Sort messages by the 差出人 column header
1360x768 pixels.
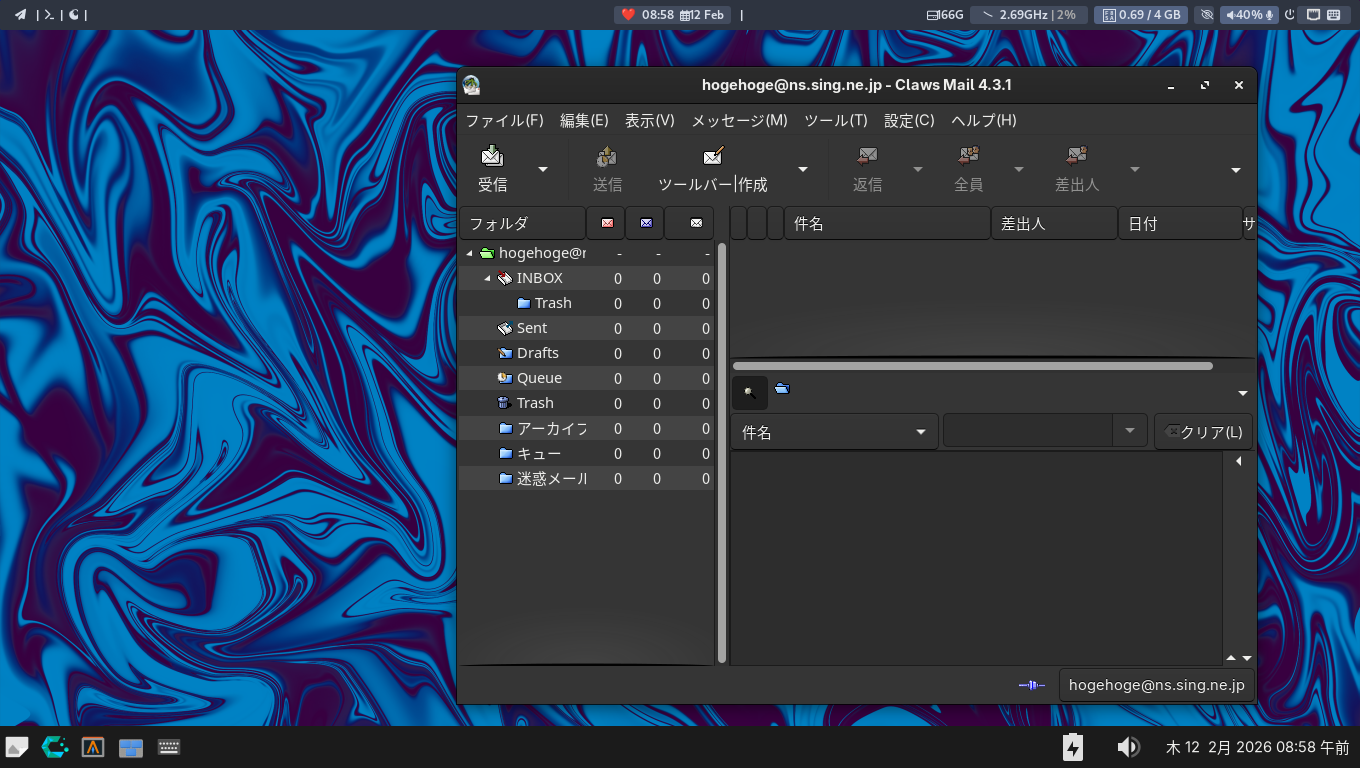point(1054,223)
